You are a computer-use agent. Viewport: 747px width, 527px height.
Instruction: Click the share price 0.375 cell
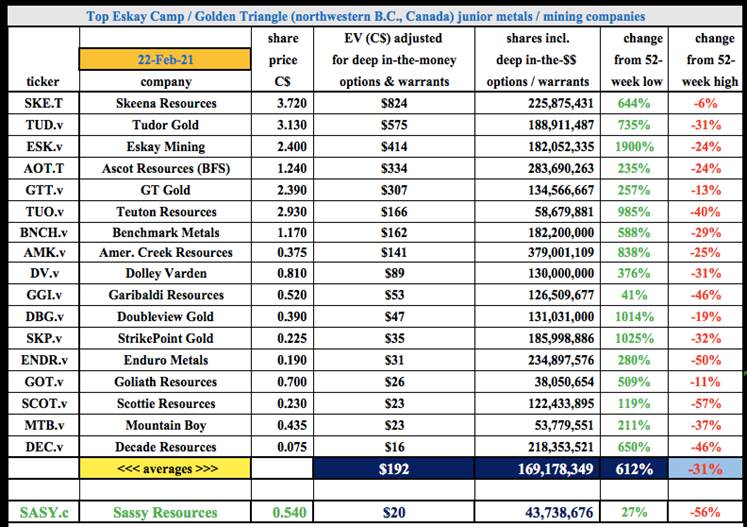pos(283,253)
